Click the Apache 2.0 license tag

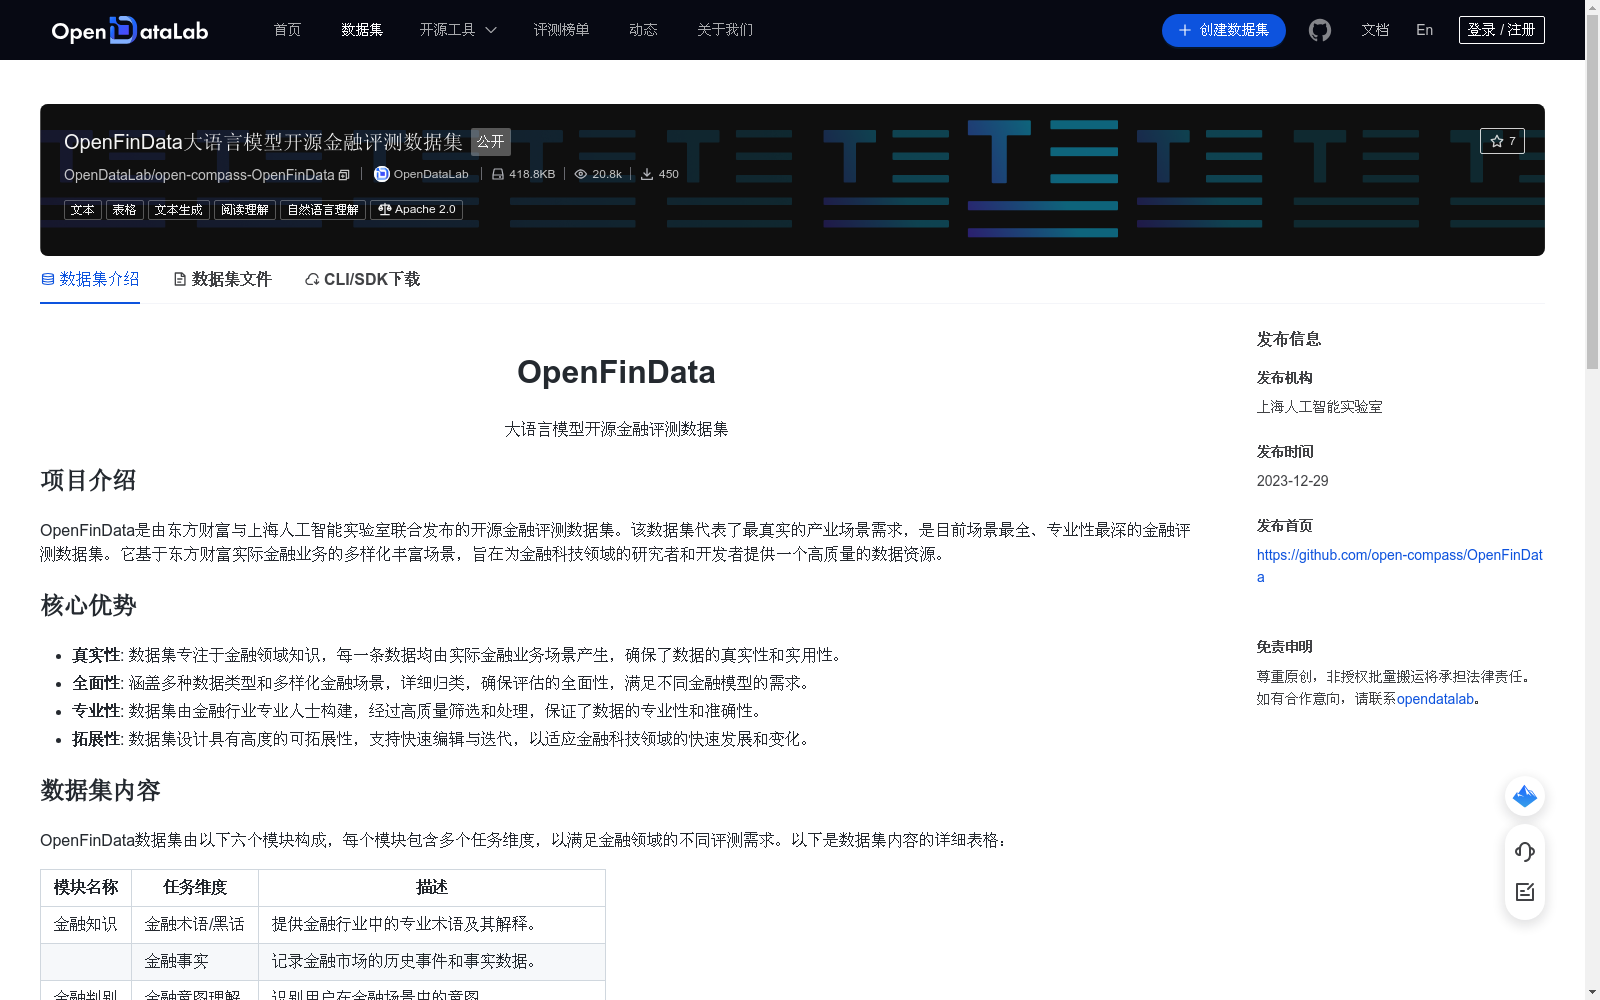pyautogui.click(x=416, y=210)
